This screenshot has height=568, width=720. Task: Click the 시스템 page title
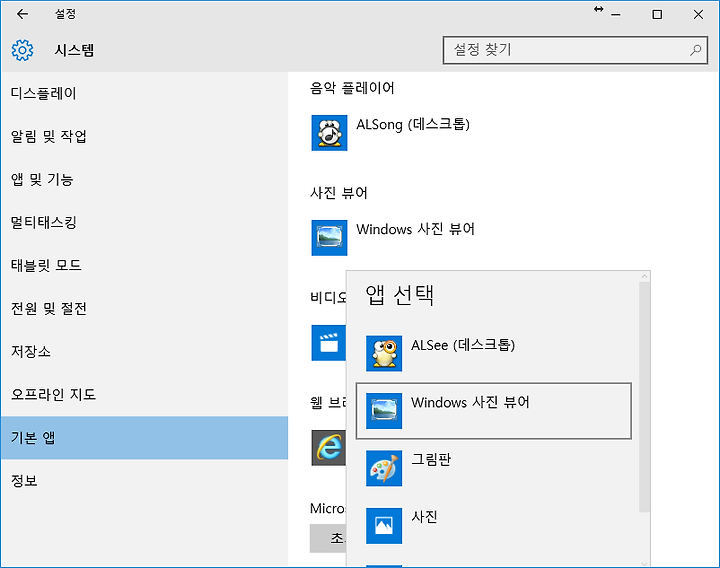click(74, 50)
